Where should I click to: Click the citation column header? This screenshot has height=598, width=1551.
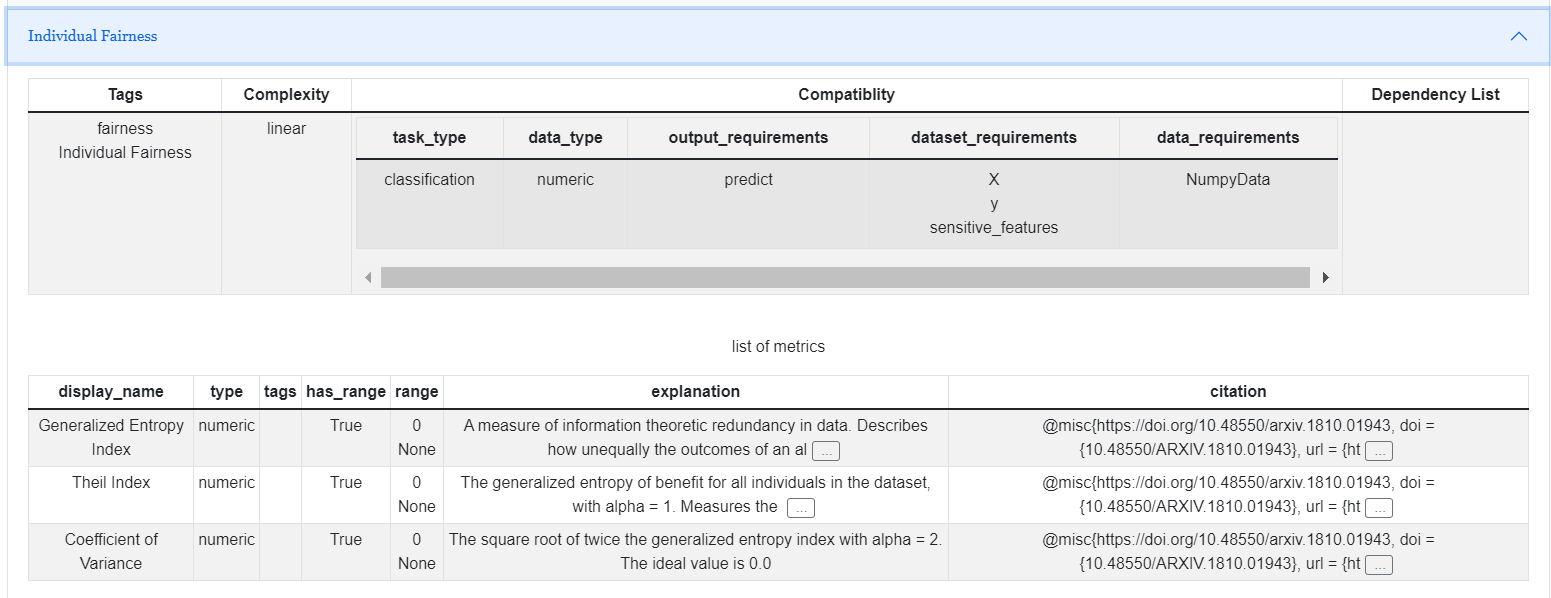click(1238, 392)
